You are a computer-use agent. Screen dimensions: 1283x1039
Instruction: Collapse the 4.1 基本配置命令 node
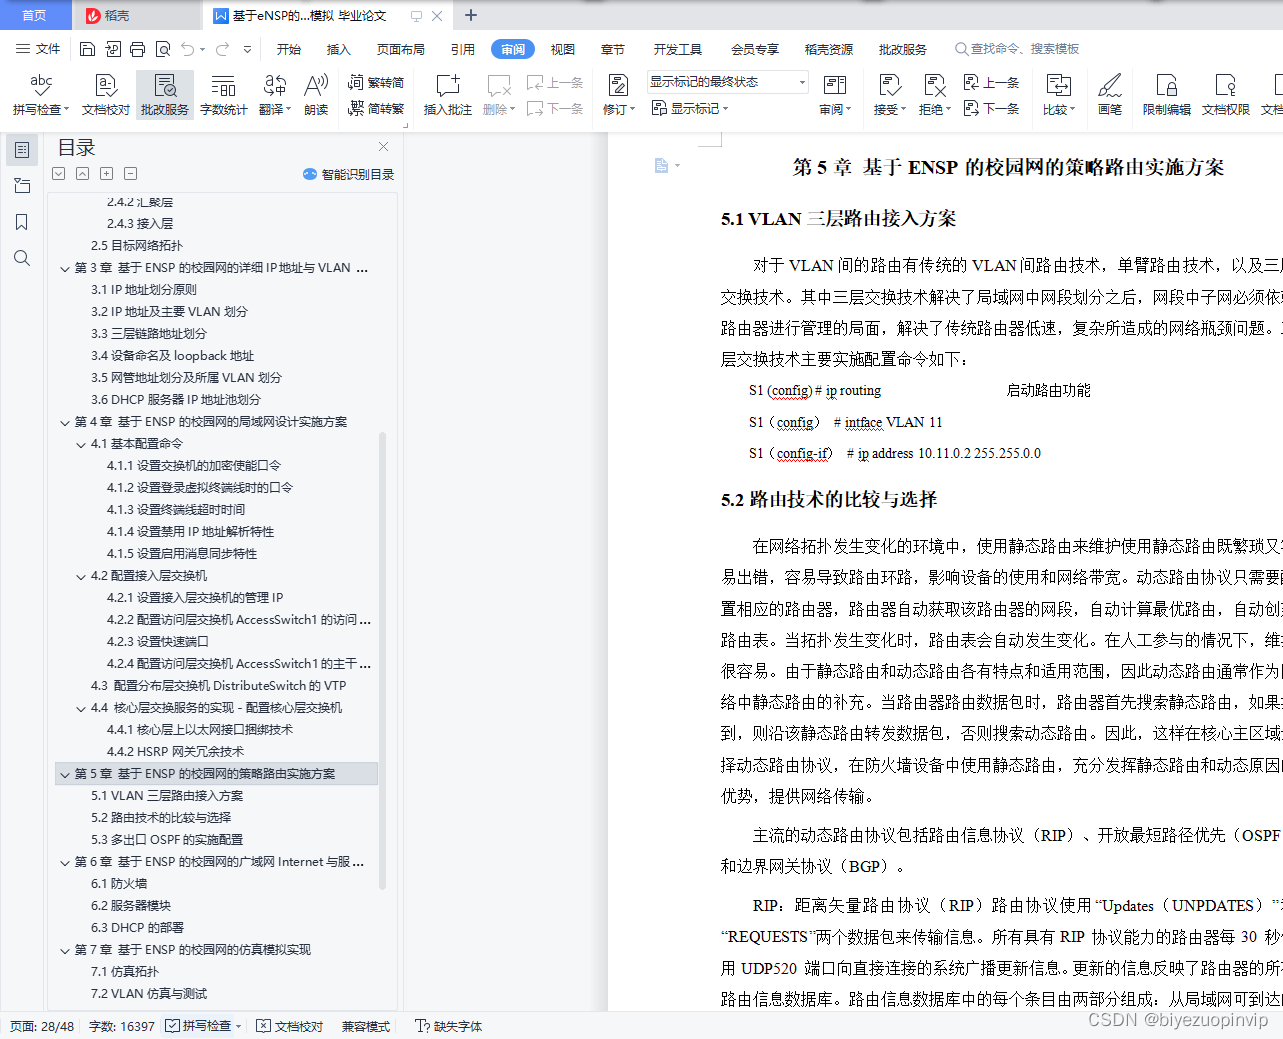tap(81, 444)
